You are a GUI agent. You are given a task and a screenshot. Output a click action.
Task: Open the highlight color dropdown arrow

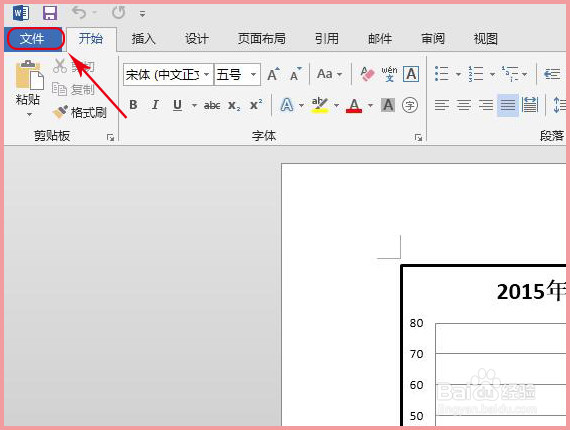336,106
